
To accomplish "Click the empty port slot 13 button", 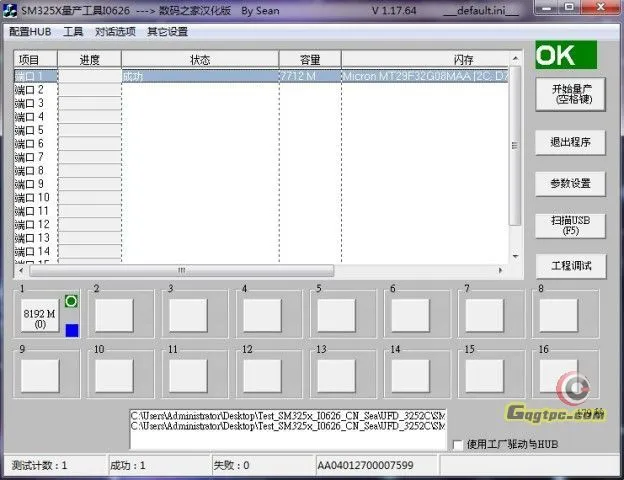I will [x=336, y=376].
